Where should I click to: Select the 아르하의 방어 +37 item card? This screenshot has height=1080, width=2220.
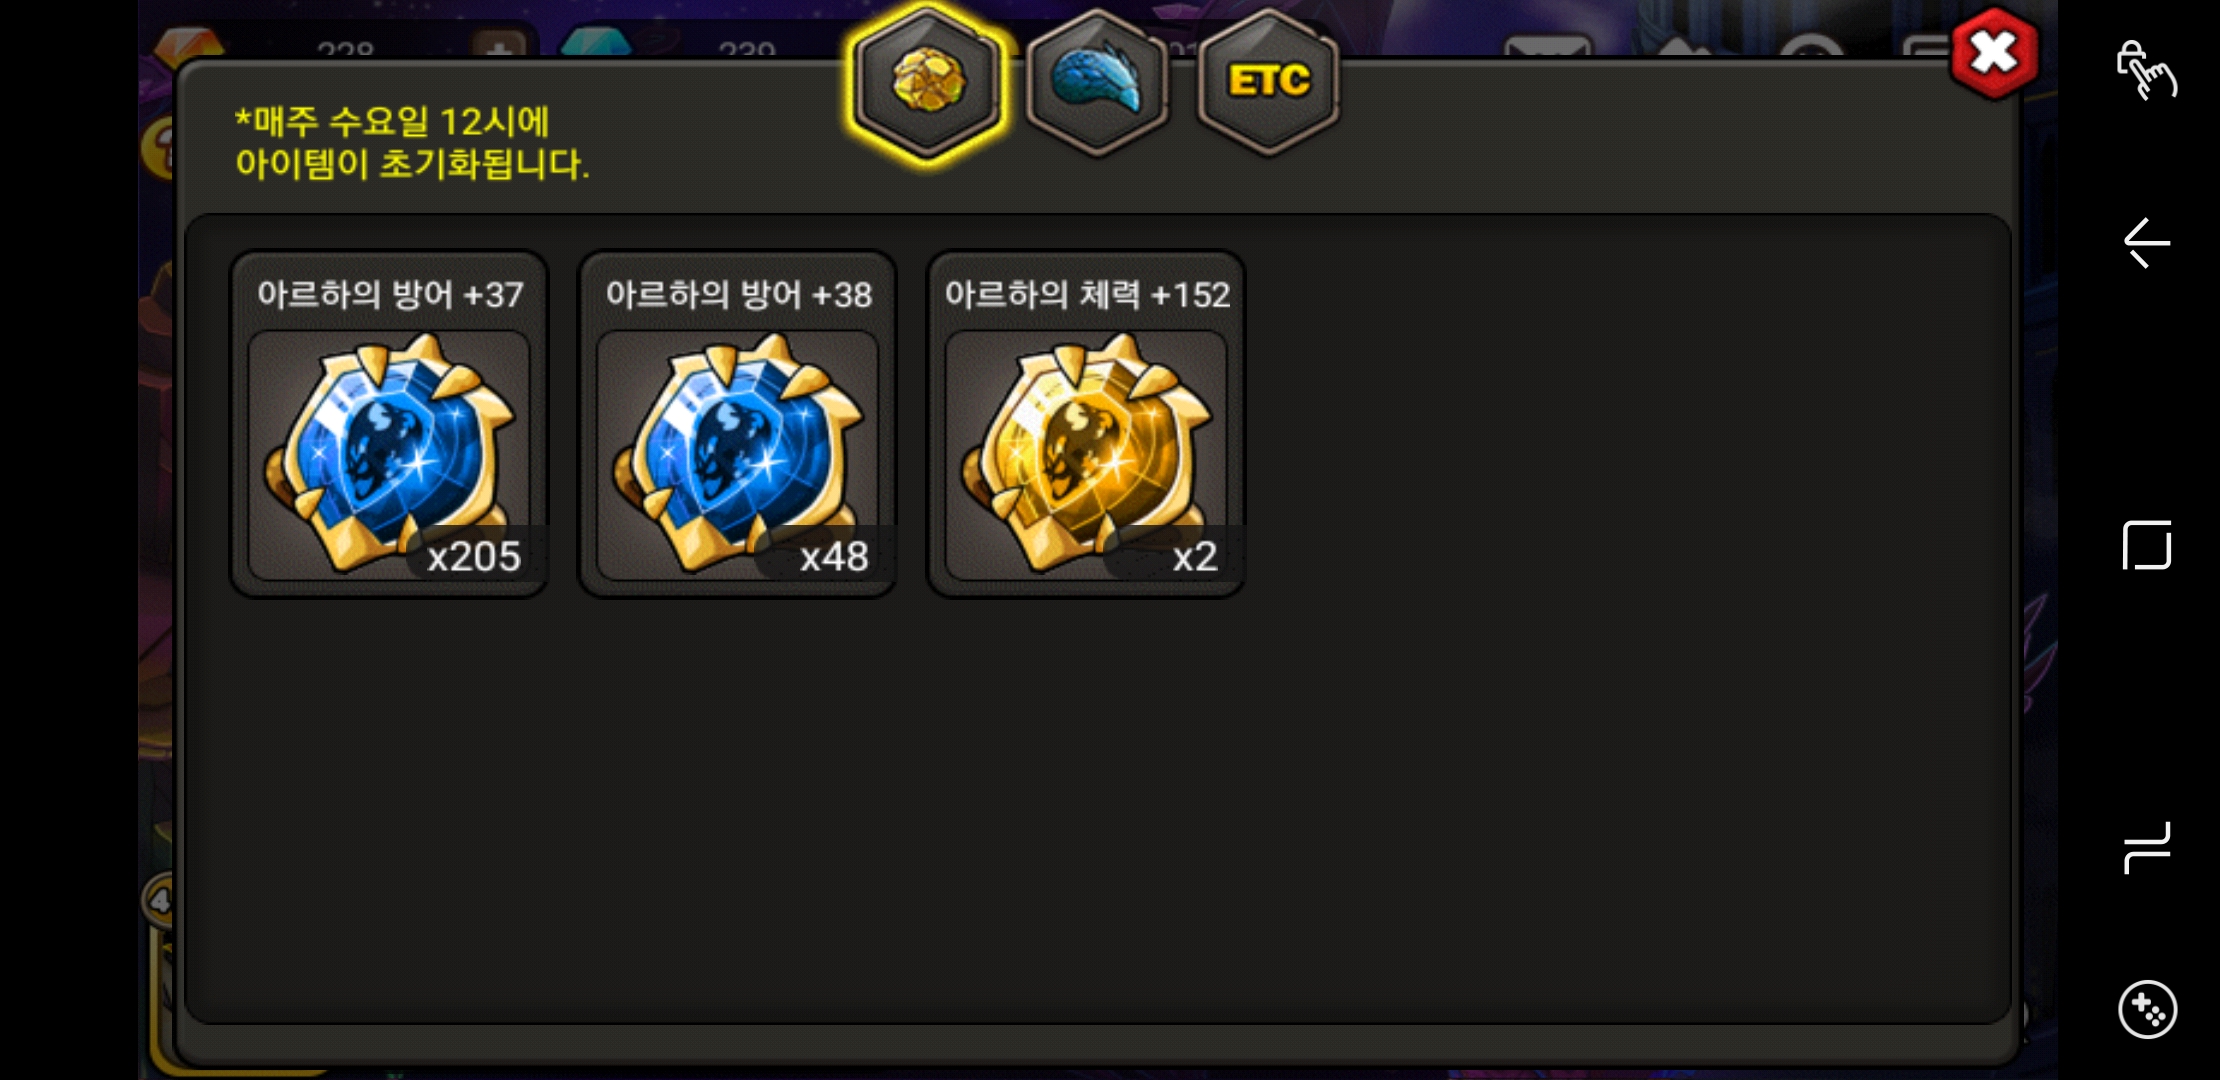389,424
